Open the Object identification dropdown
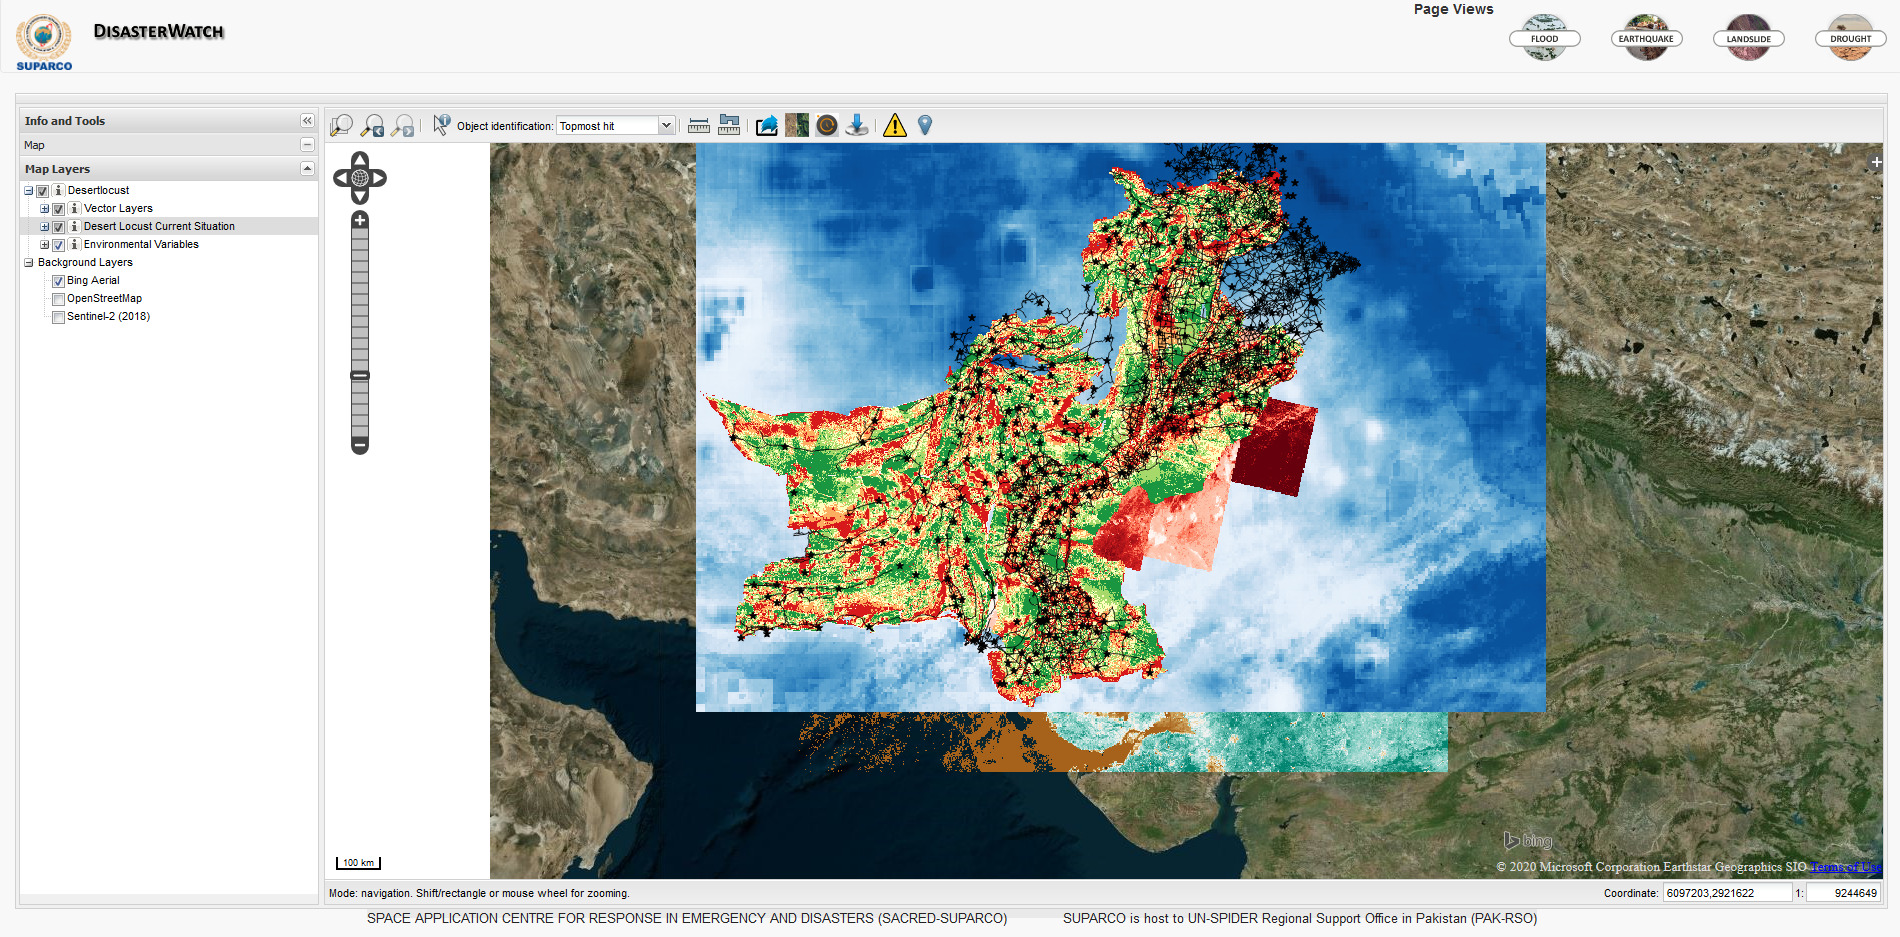 point(666,125)
